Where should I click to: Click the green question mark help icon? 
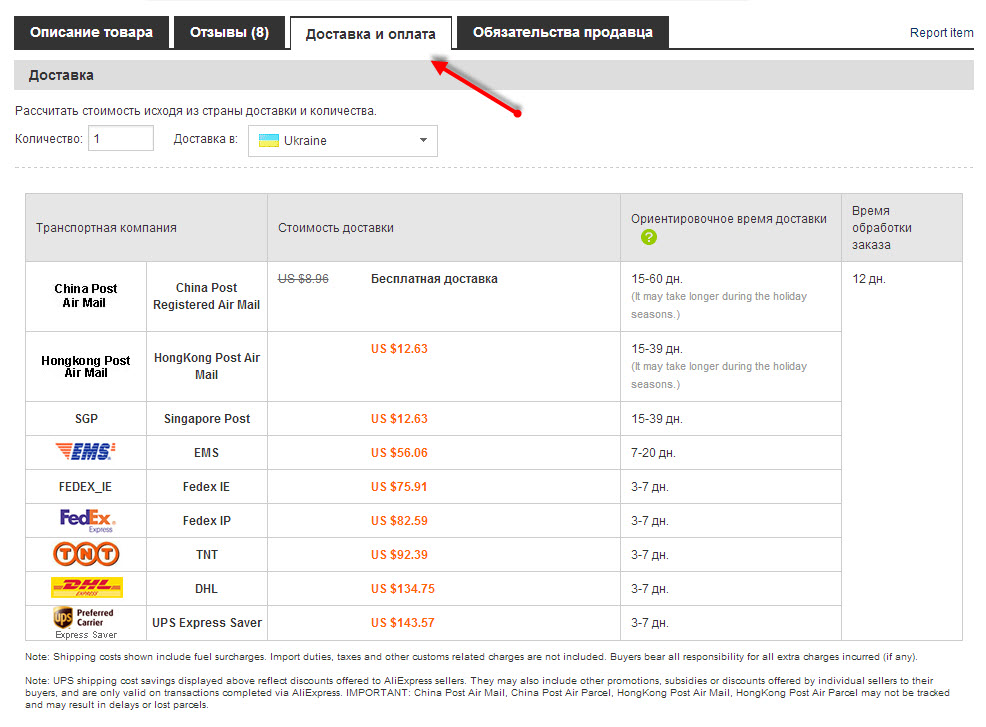[x=649, y=237]
